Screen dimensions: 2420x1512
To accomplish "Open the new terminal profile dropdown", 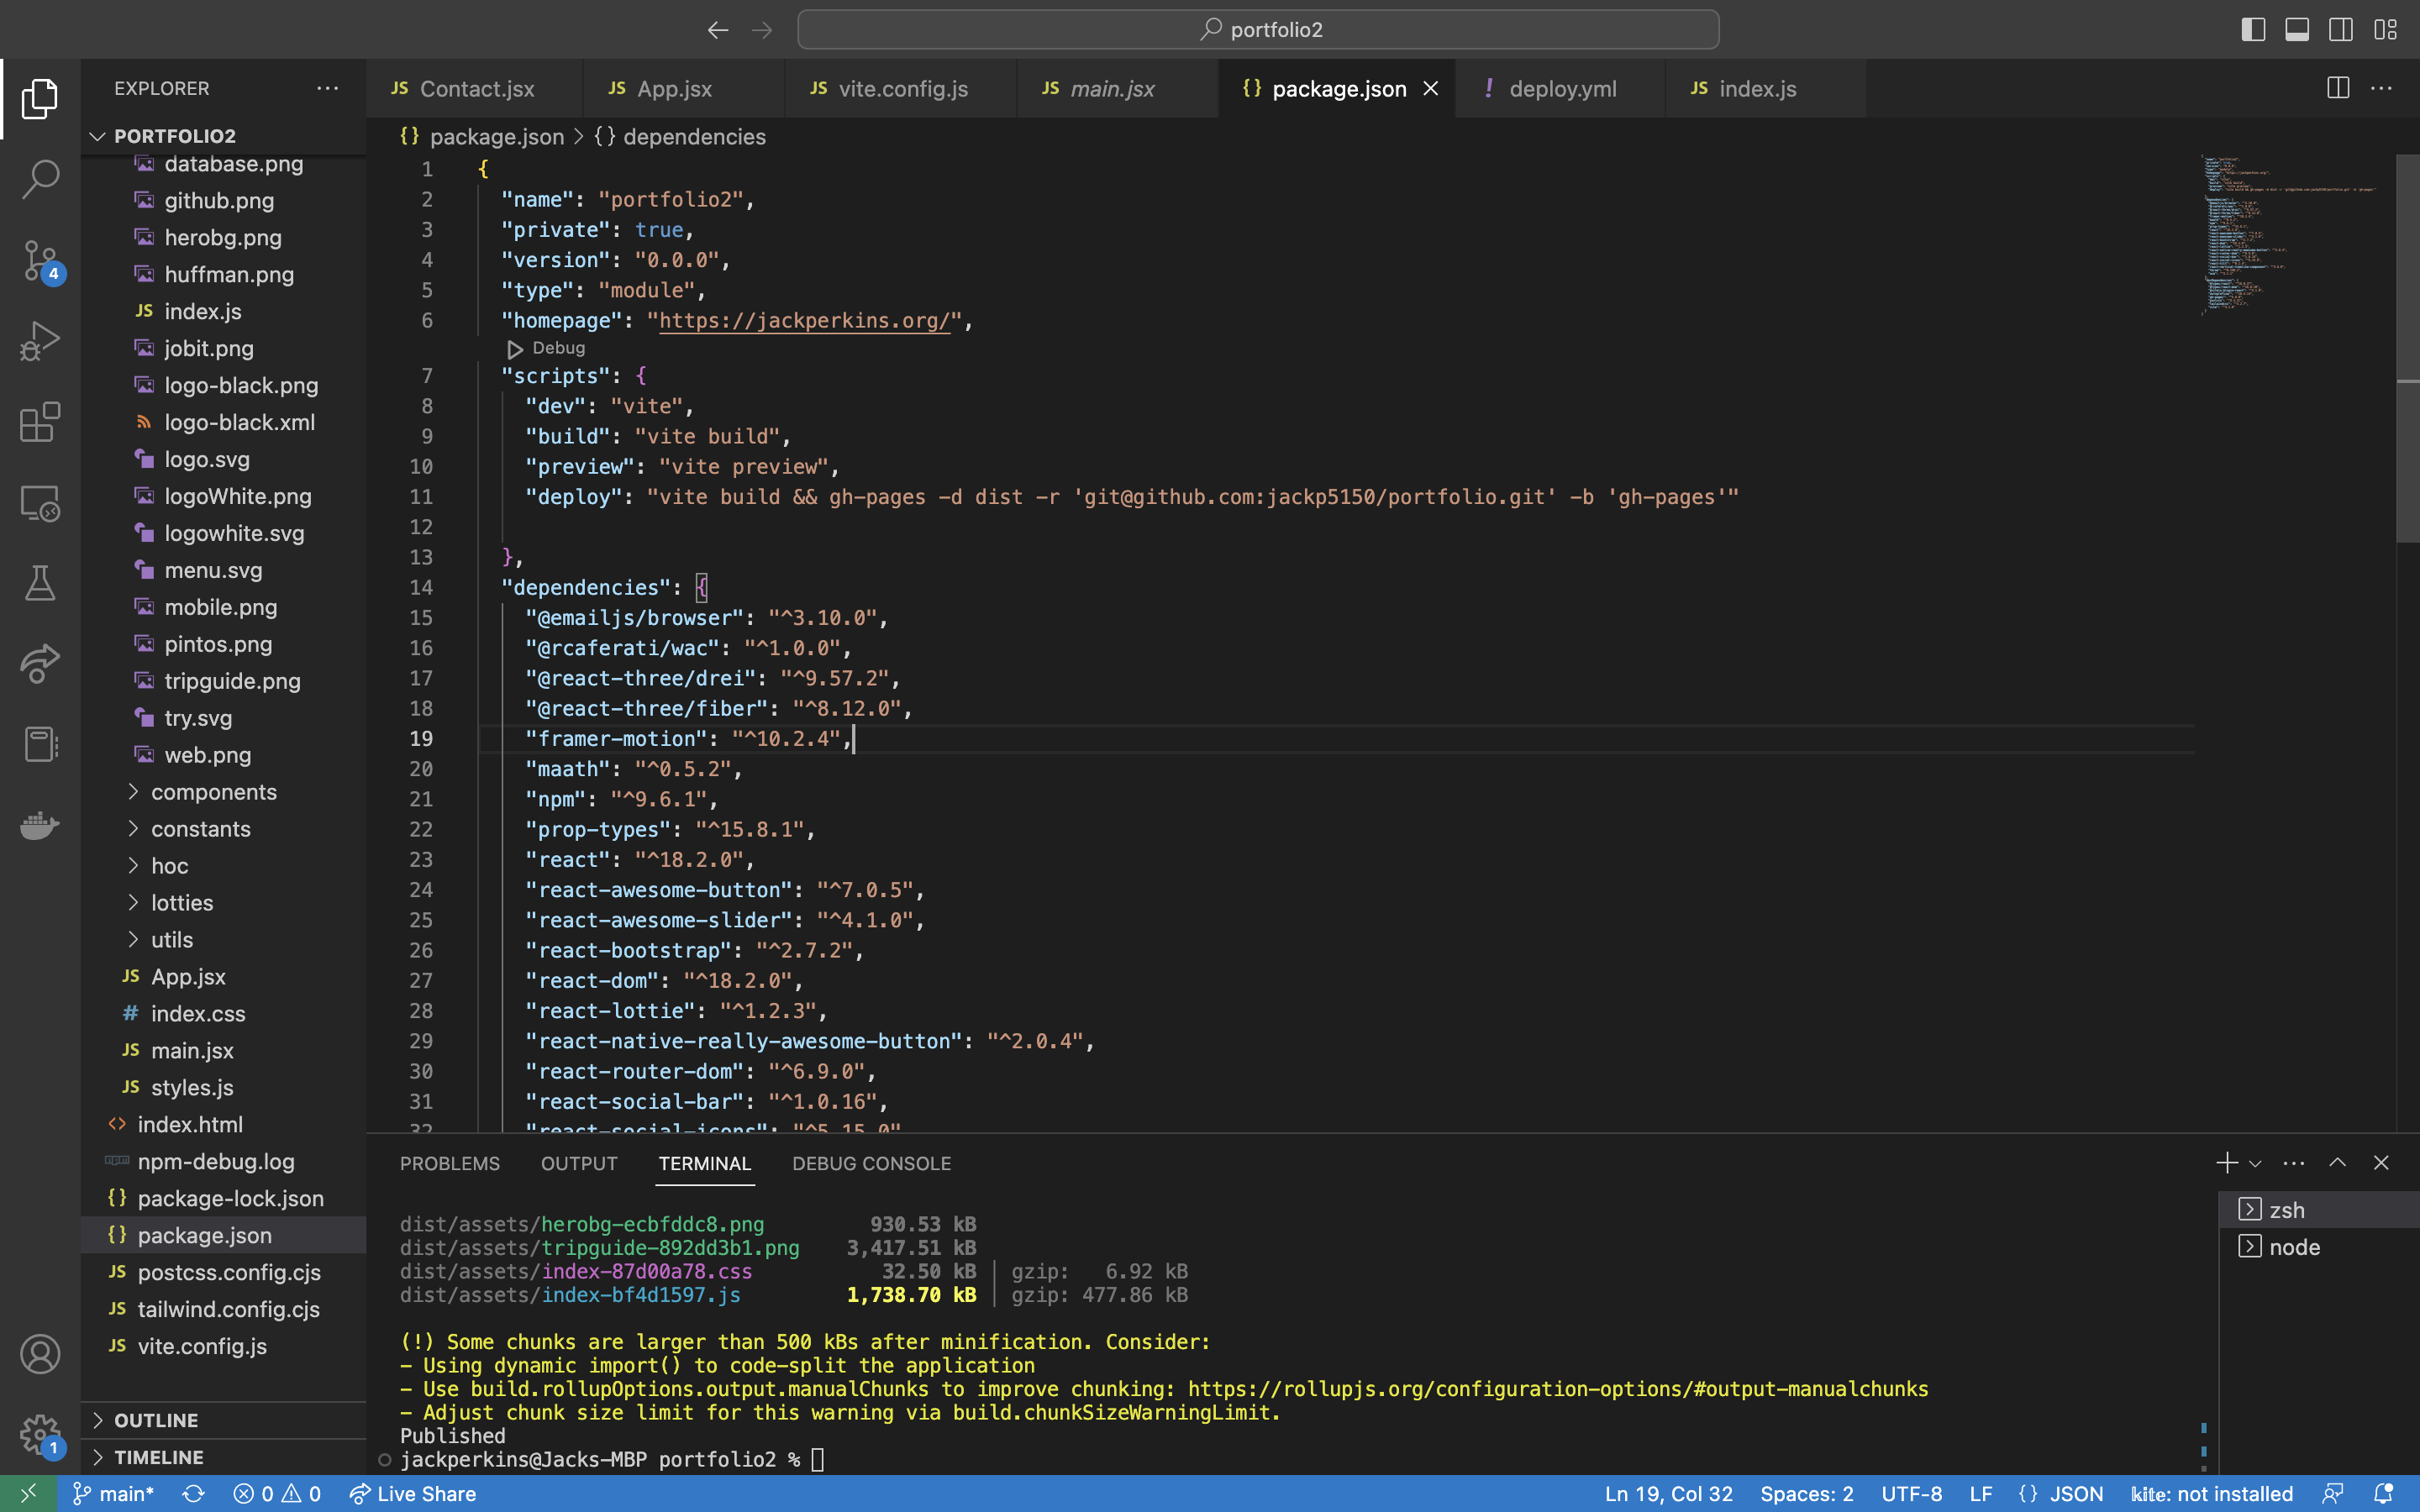I will [x=2256, y=1163].
